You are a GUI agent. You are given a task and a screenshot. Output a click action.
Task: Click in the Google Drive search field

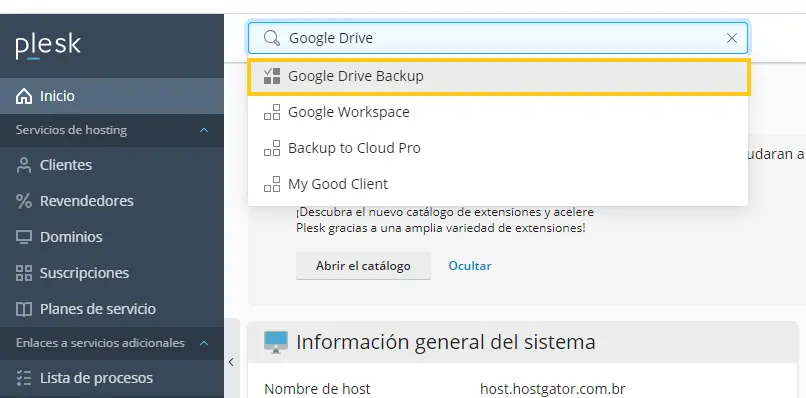(498, 38)
